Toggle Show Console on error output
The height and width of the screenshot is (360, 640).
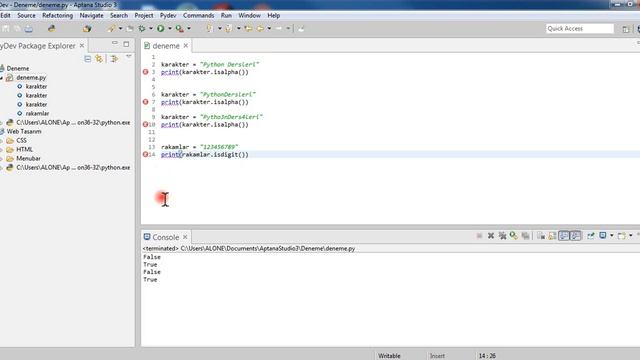[x=575, y=236]
